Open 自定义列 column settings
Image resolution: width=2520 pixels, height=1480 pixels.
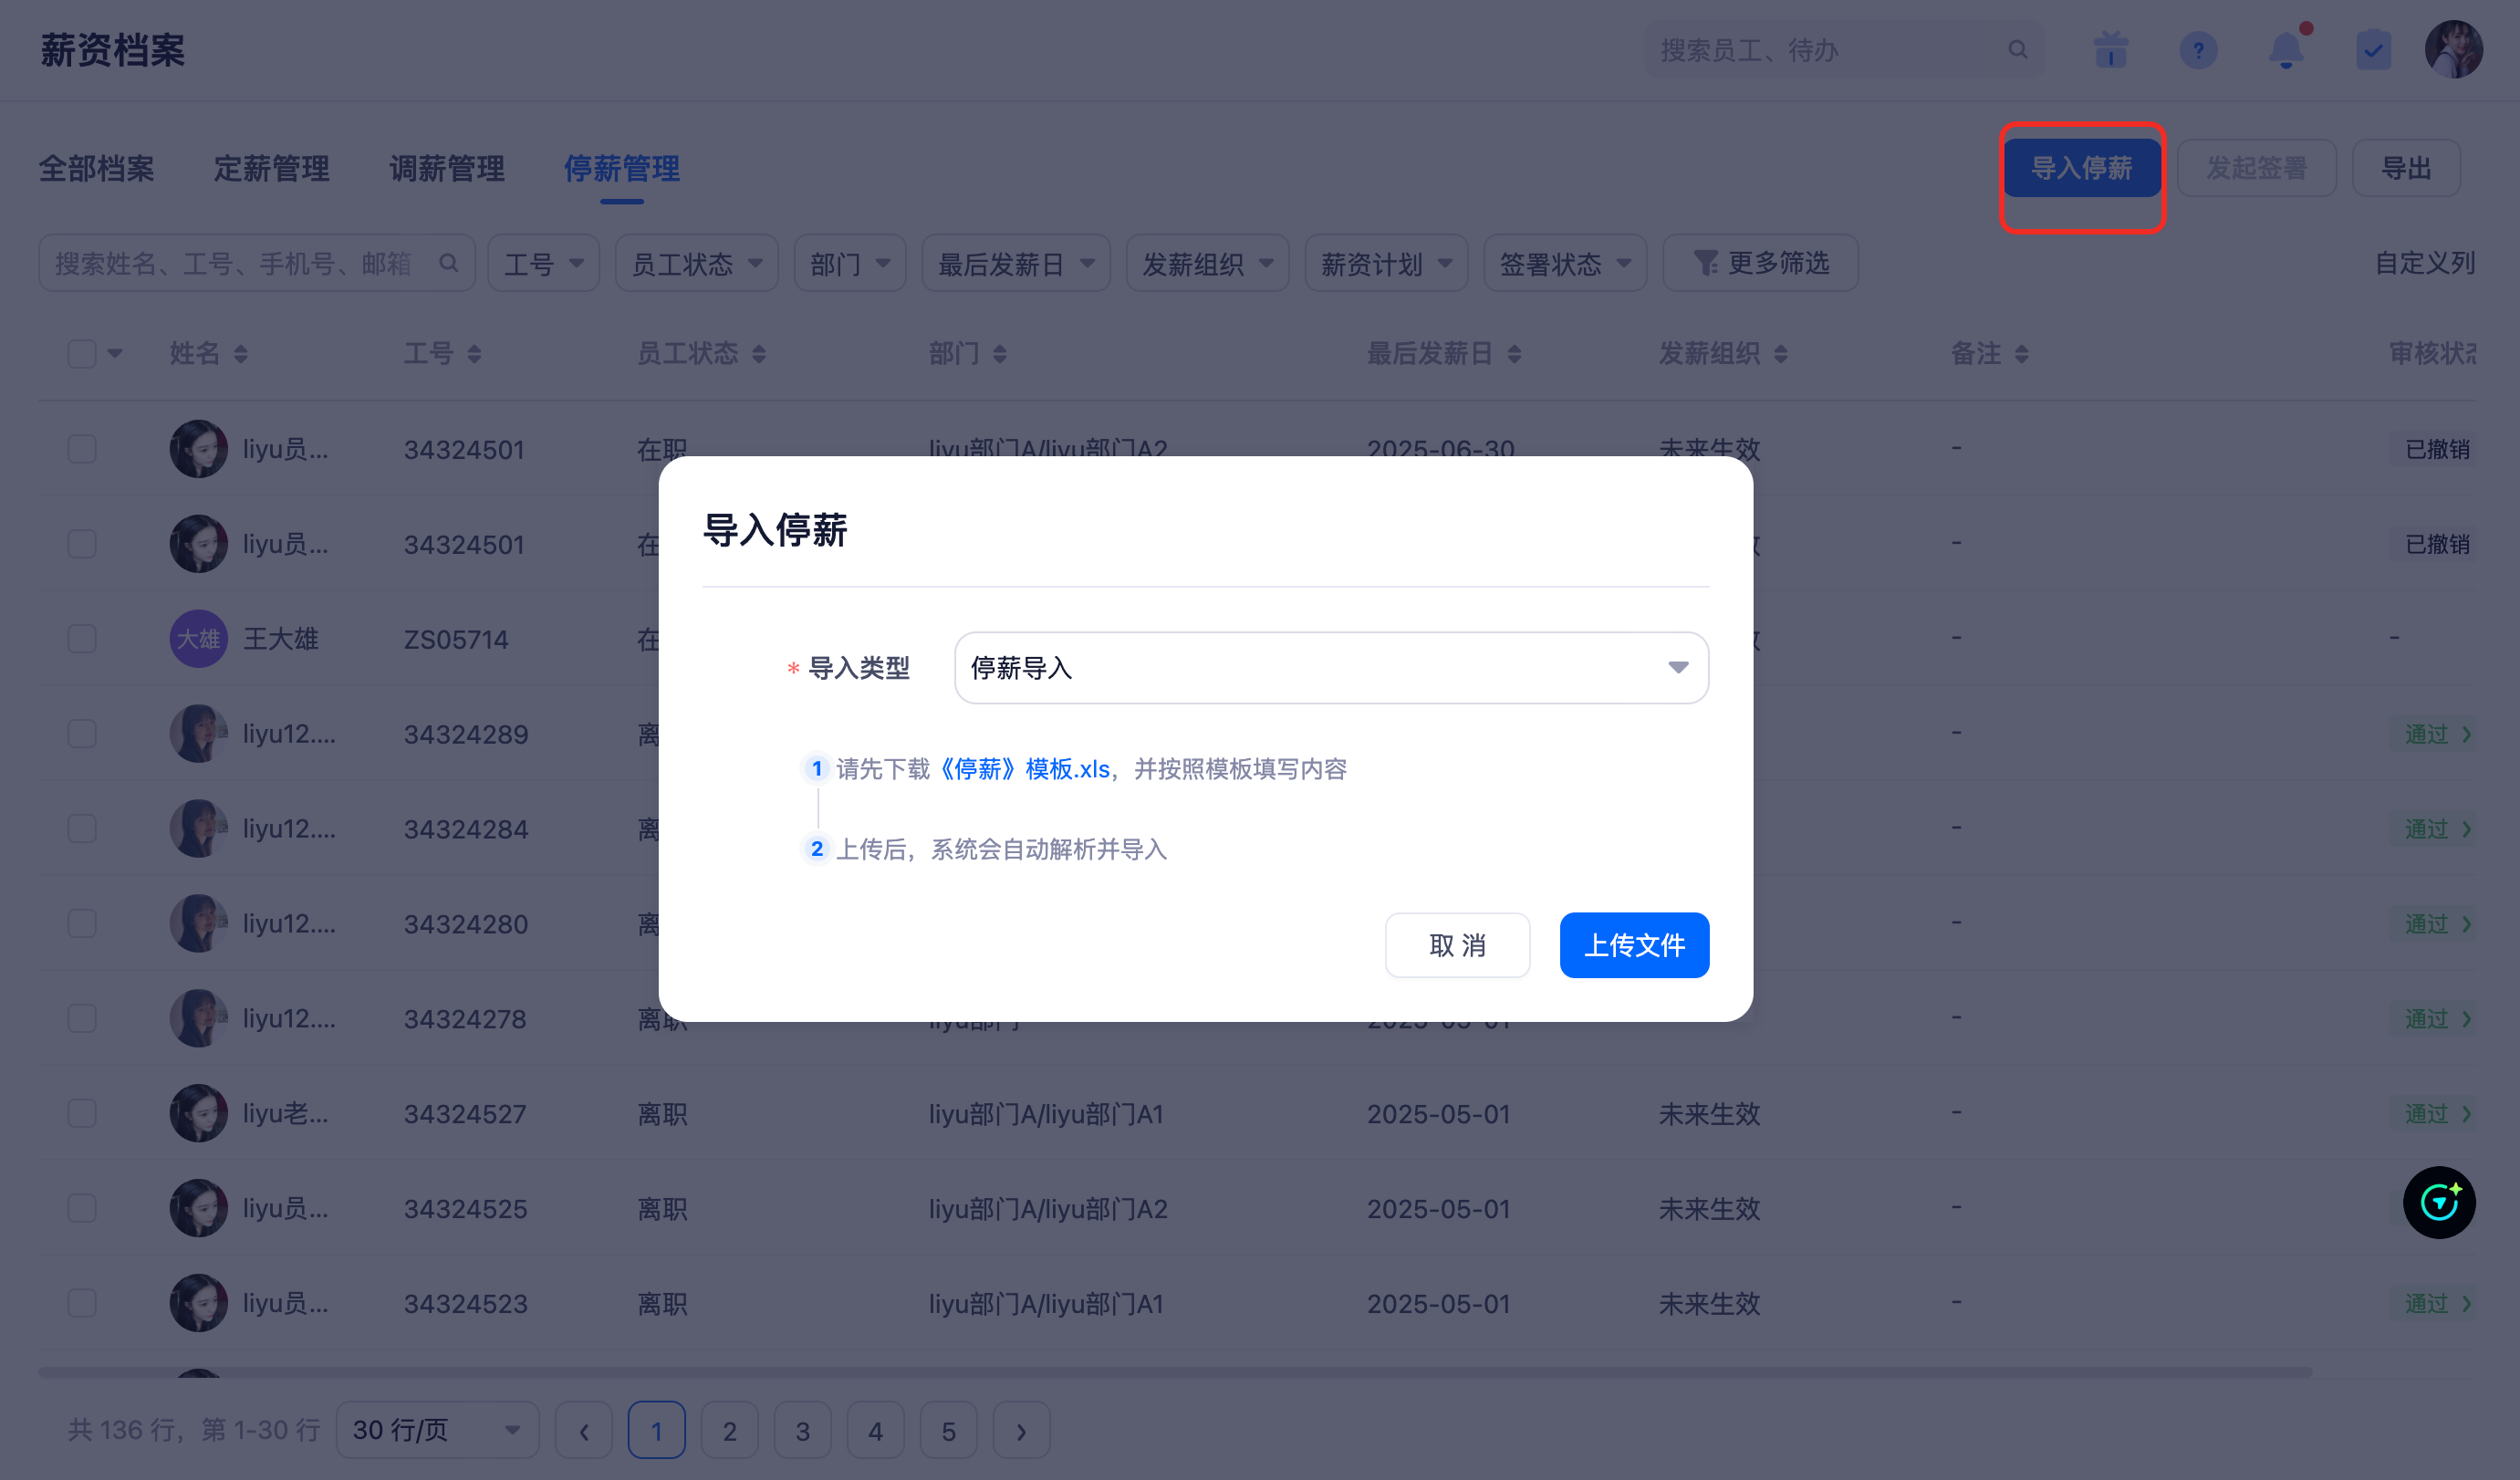2424,263
